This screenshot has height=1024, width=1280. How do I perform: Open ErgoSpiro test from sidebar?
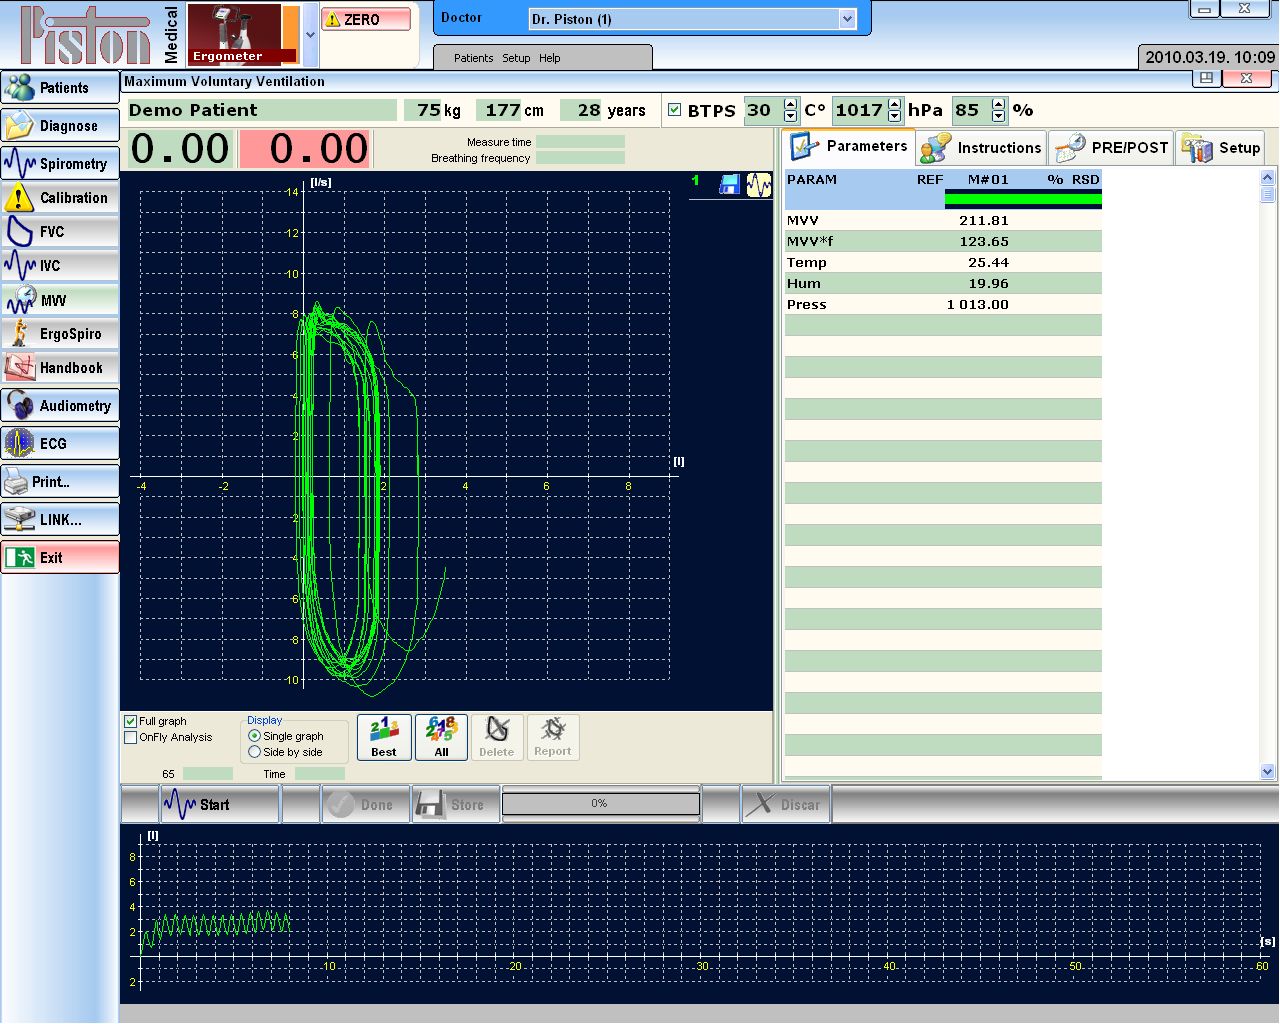tap(60, 334)
